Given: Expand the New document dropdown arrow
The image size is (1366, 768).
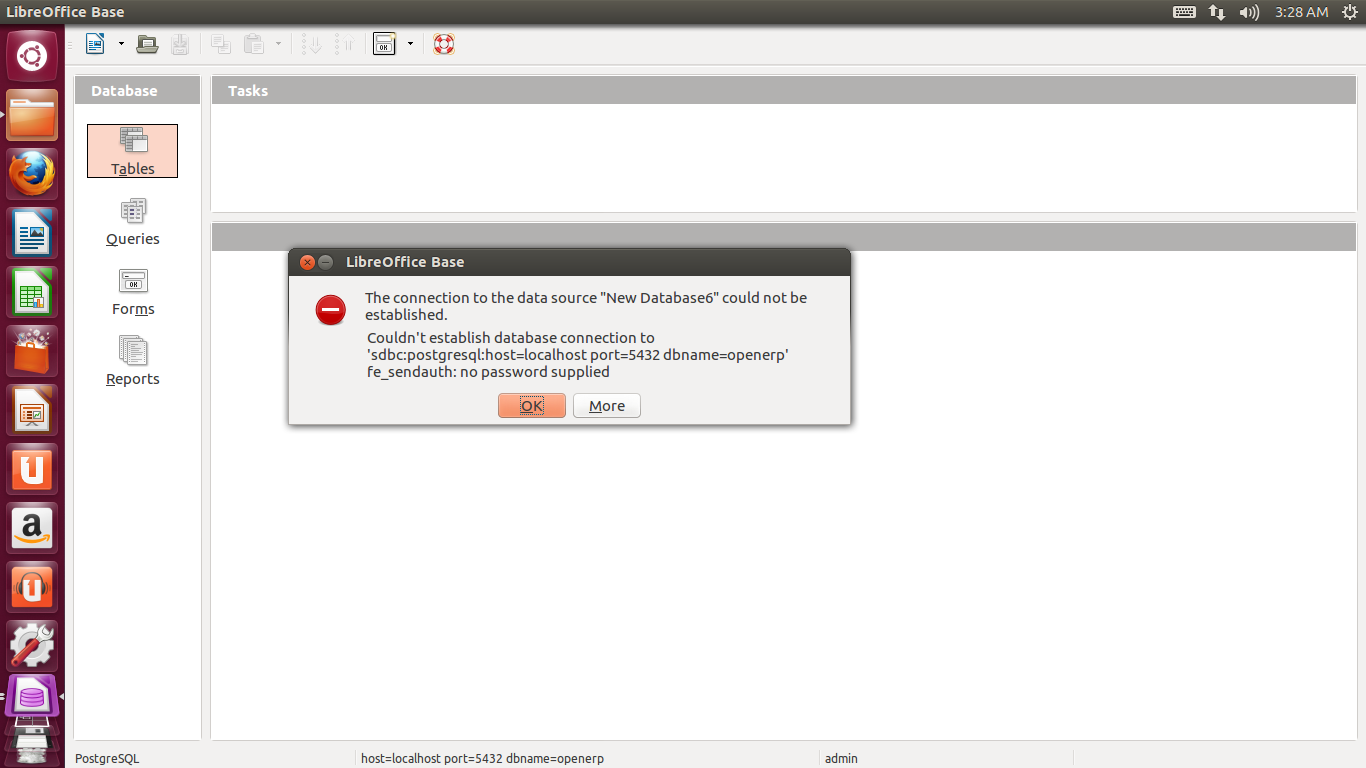Looking at the screenshot, I should tap(121, 44).
